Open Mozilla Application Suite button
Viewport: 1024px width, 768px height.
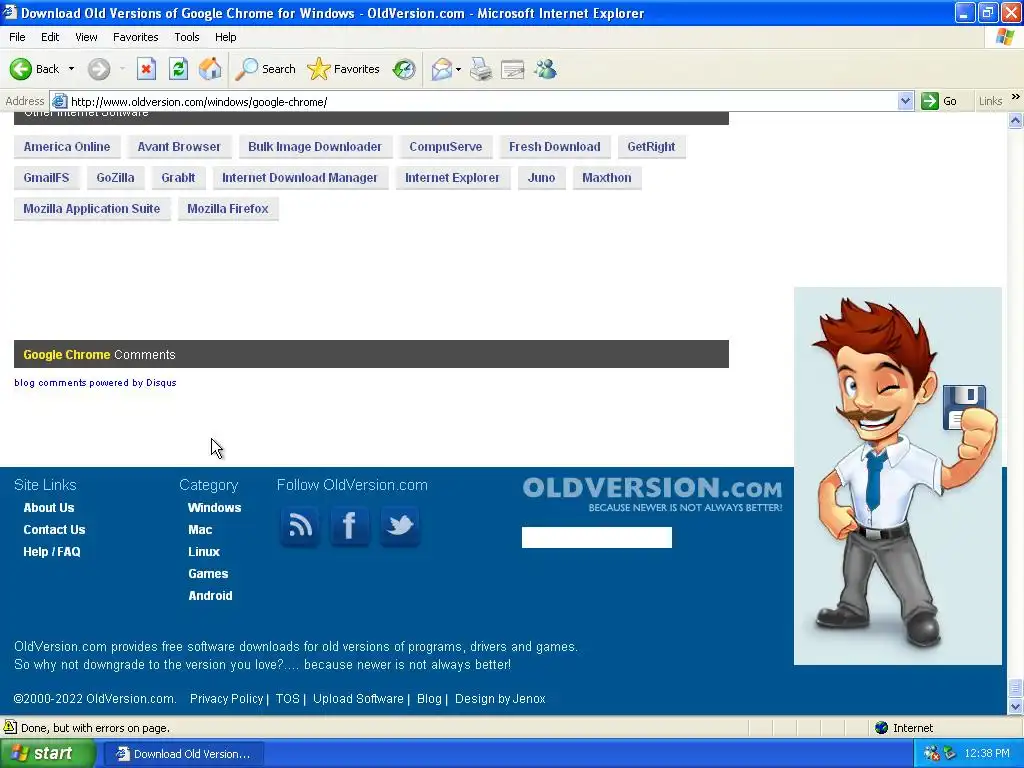[x=91, y=208]
